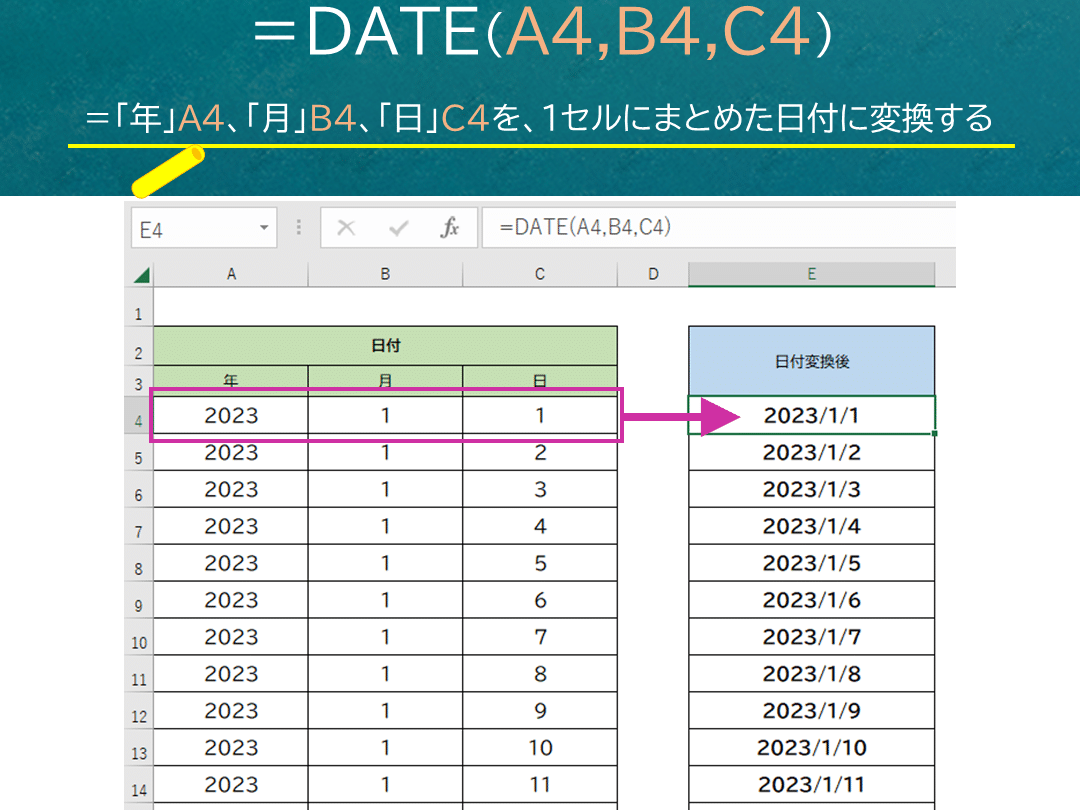Select cell E4 showing 2023/1/1
Image resolution: width=1080 pixels, height=810 pixels.
[x=811, y=415]
